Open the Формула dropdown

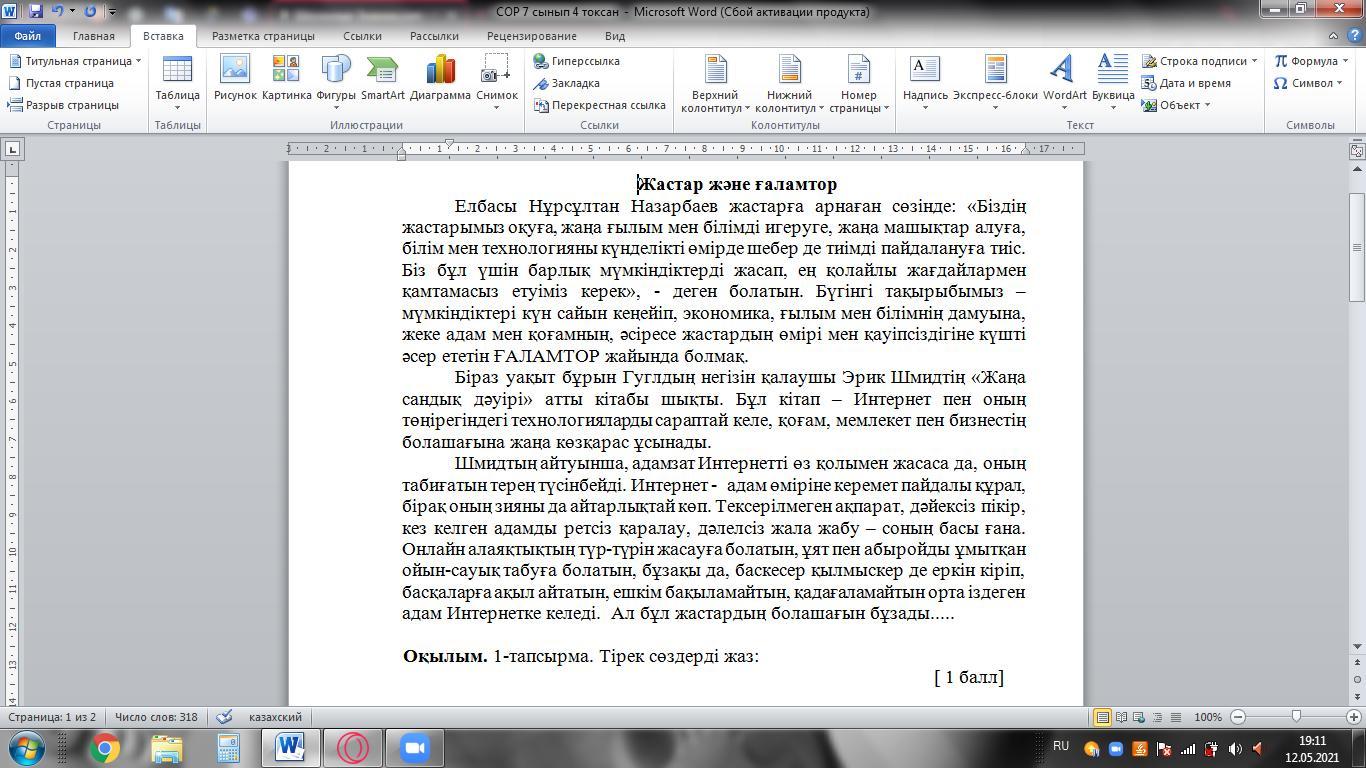(x=1345, y=61)
